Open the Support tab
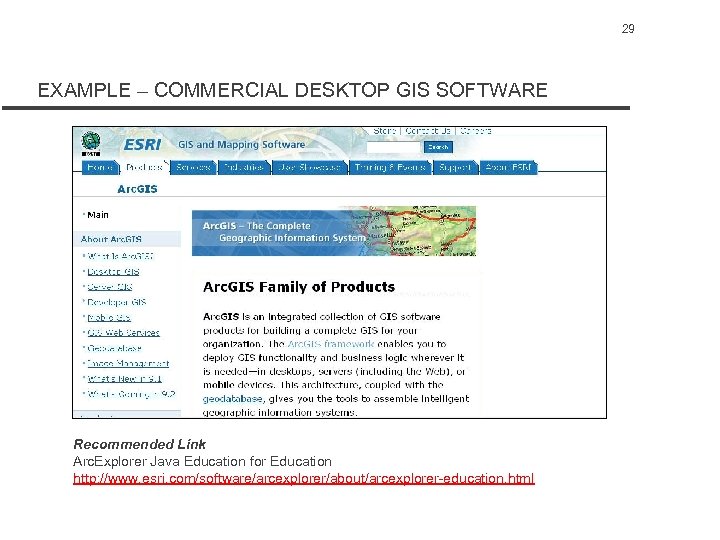 pyautogui.click(x=455, y=167)
